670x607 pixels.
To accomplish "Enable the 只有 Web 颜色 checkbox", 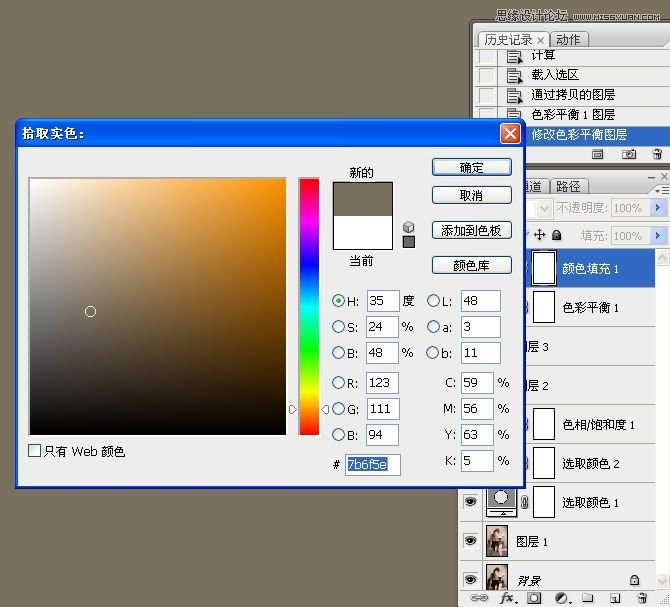I will click(x=34, y=450).
